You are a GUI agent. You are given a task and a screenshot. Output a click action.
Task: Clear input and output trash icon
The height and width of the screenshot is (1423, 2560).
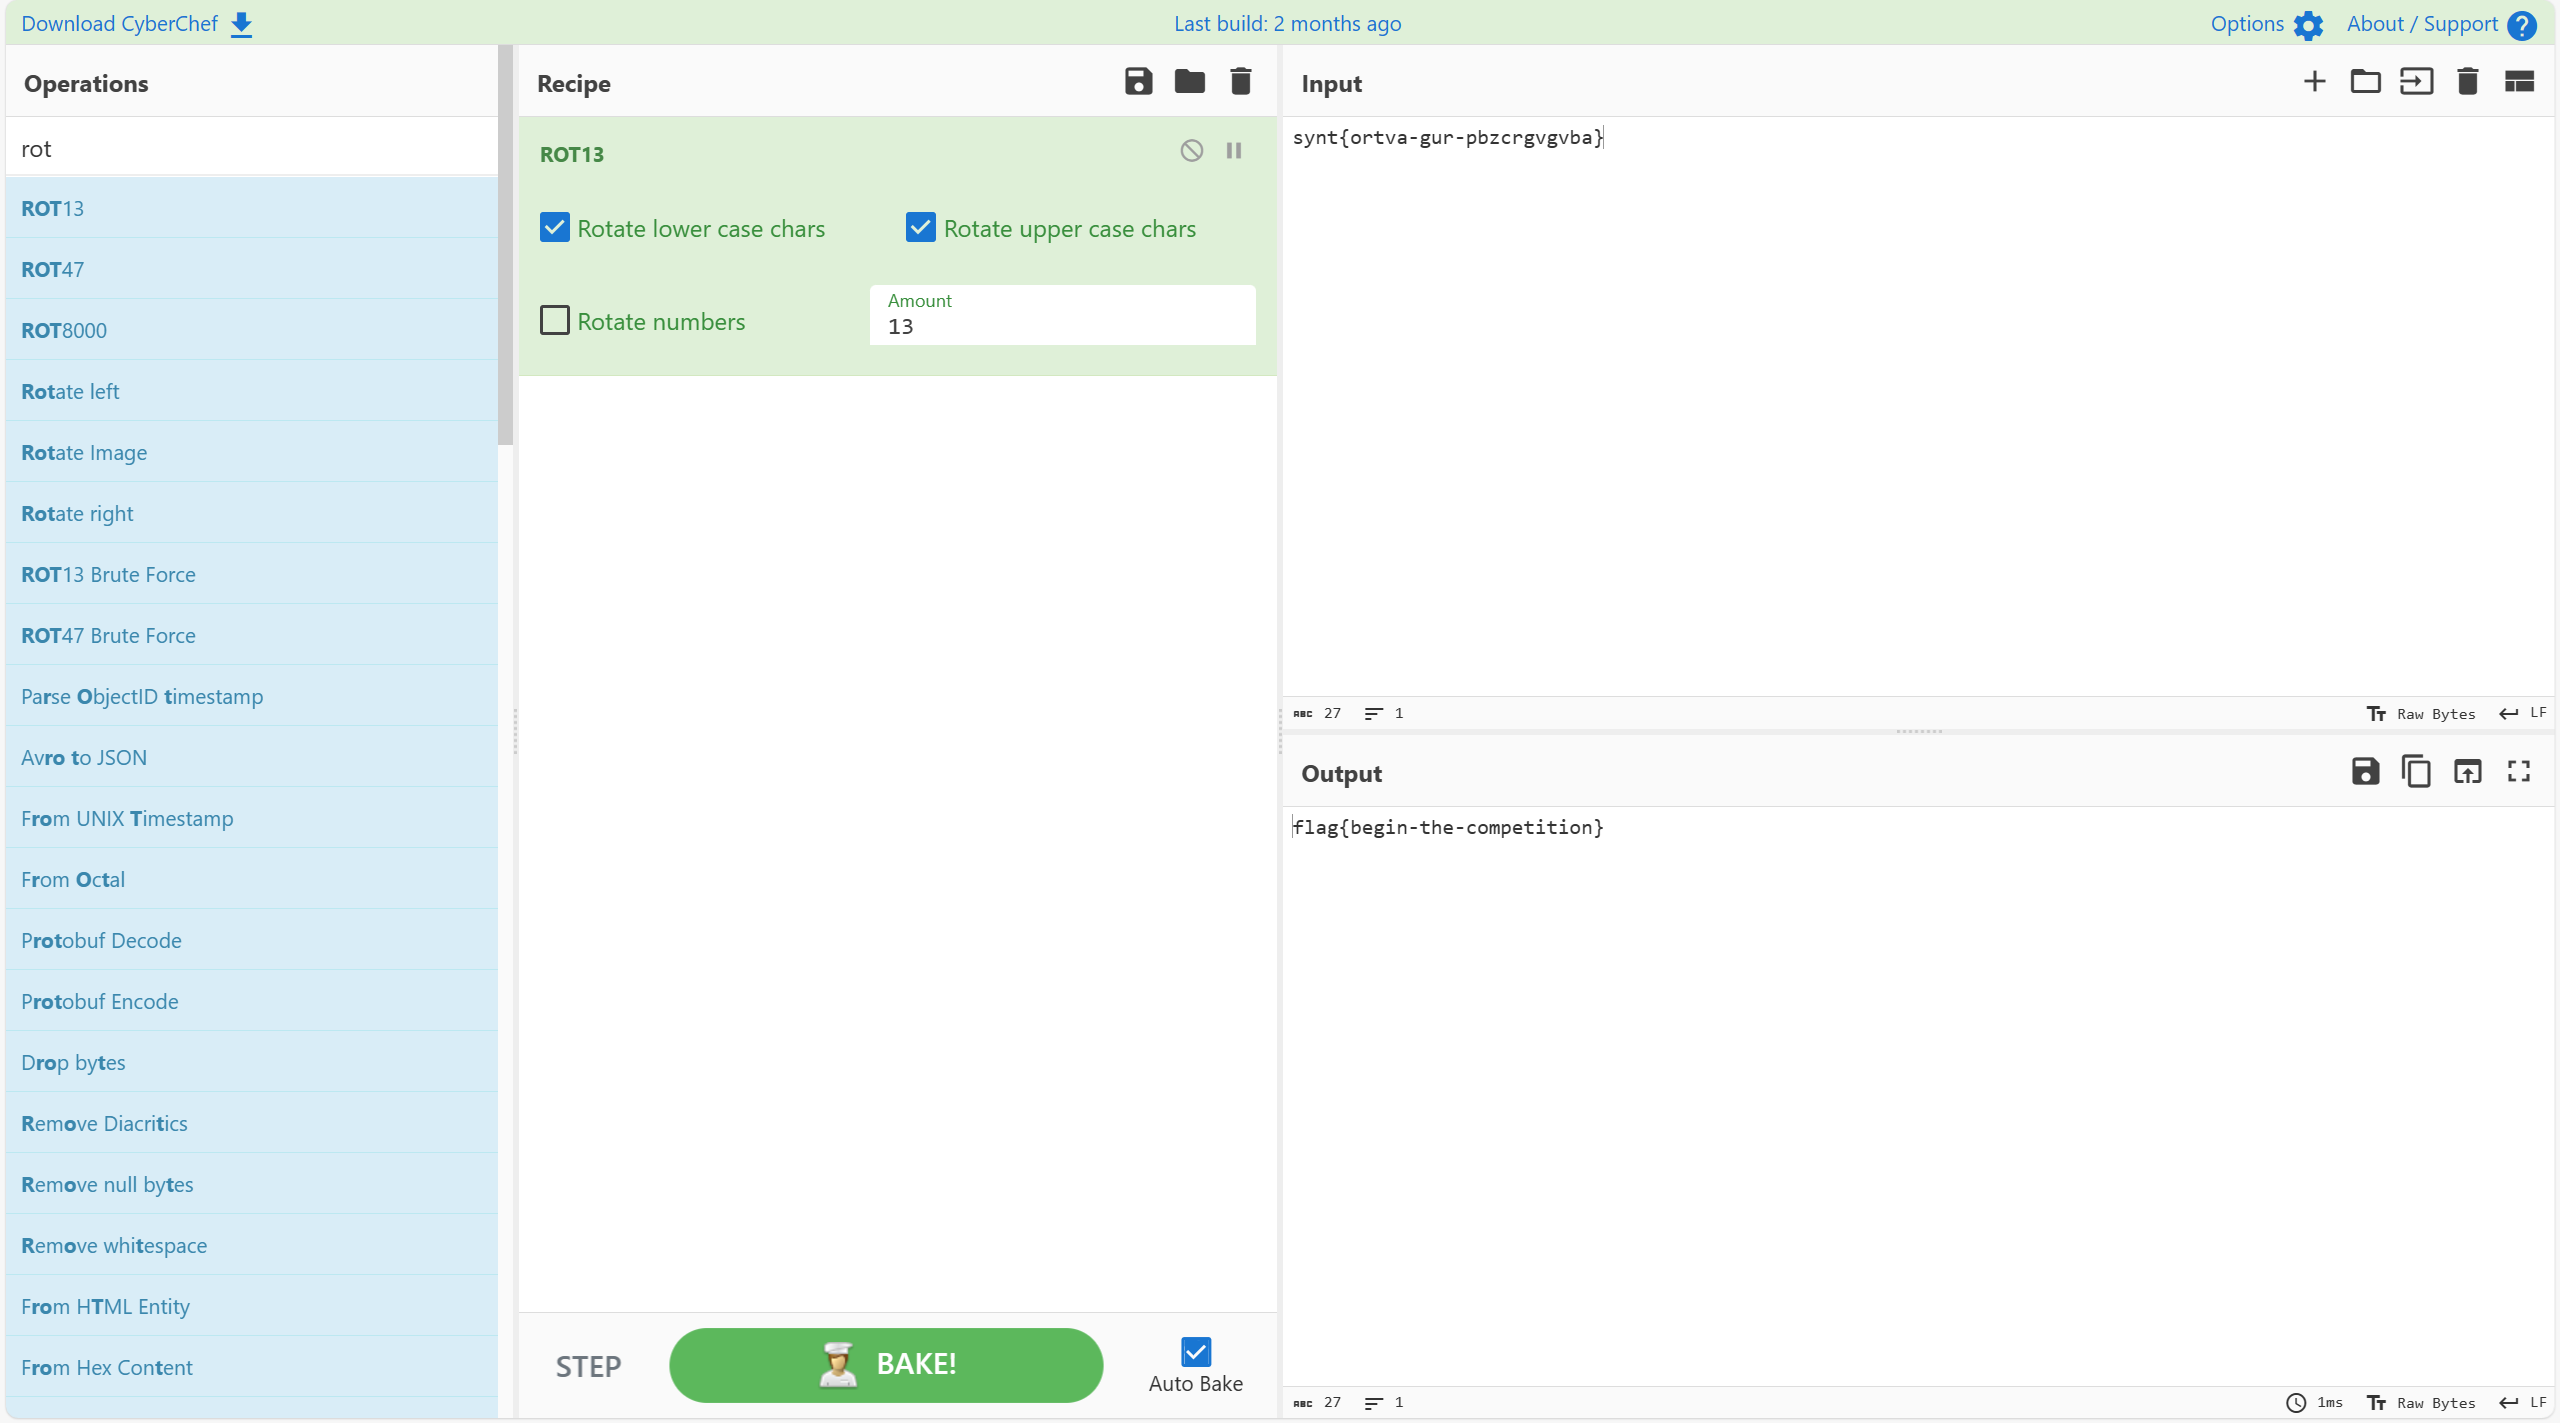tap(2468, 82)
